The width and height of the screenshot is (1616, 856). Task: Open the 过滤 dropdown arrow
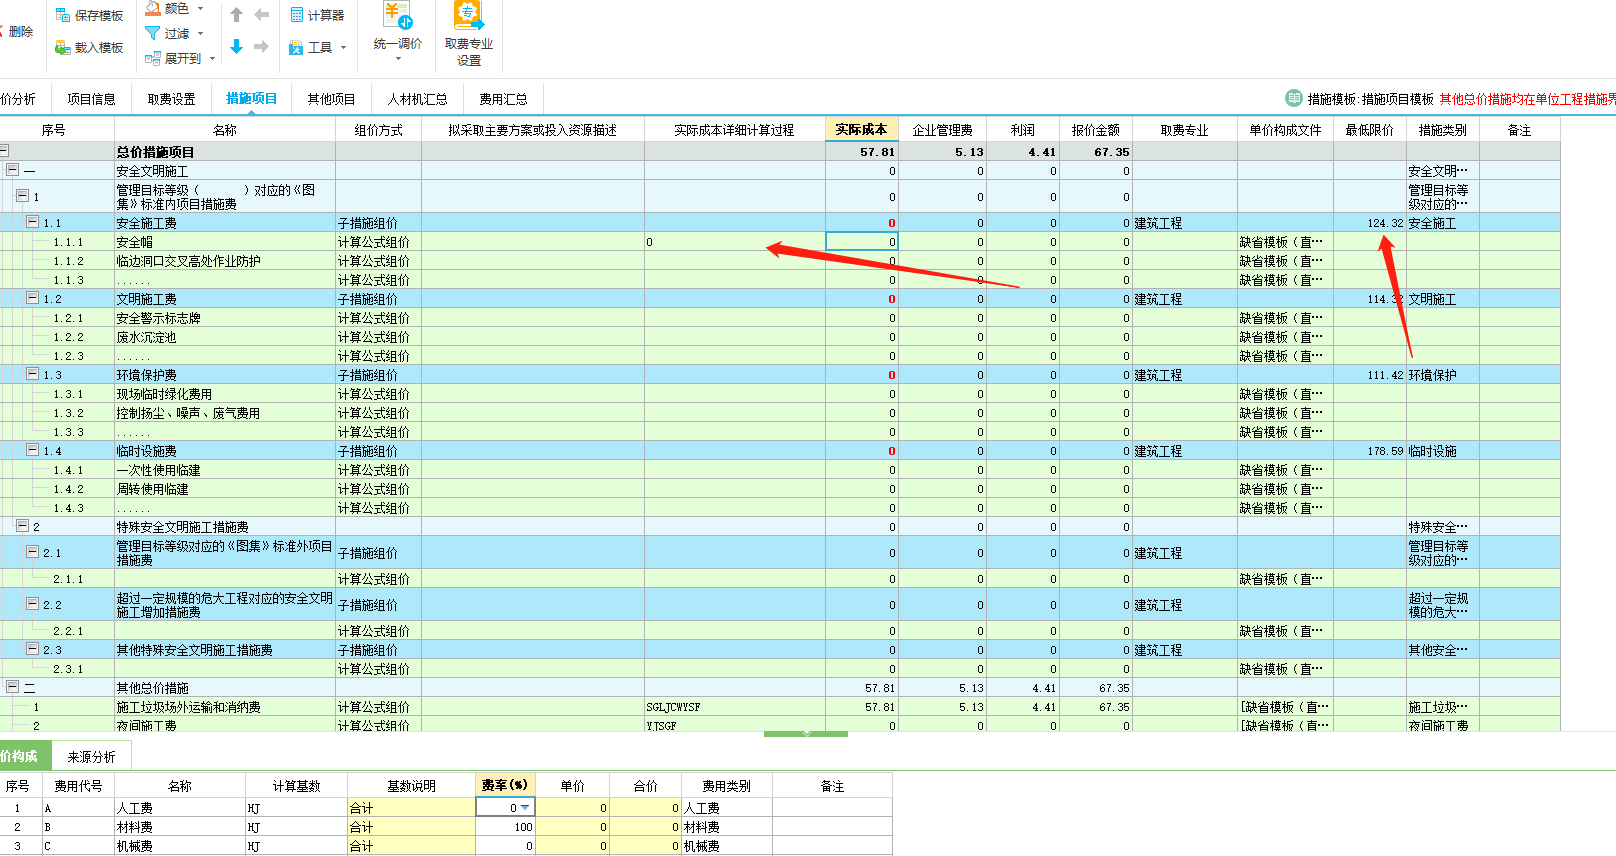pyautogui.click(x=200, y=34)
